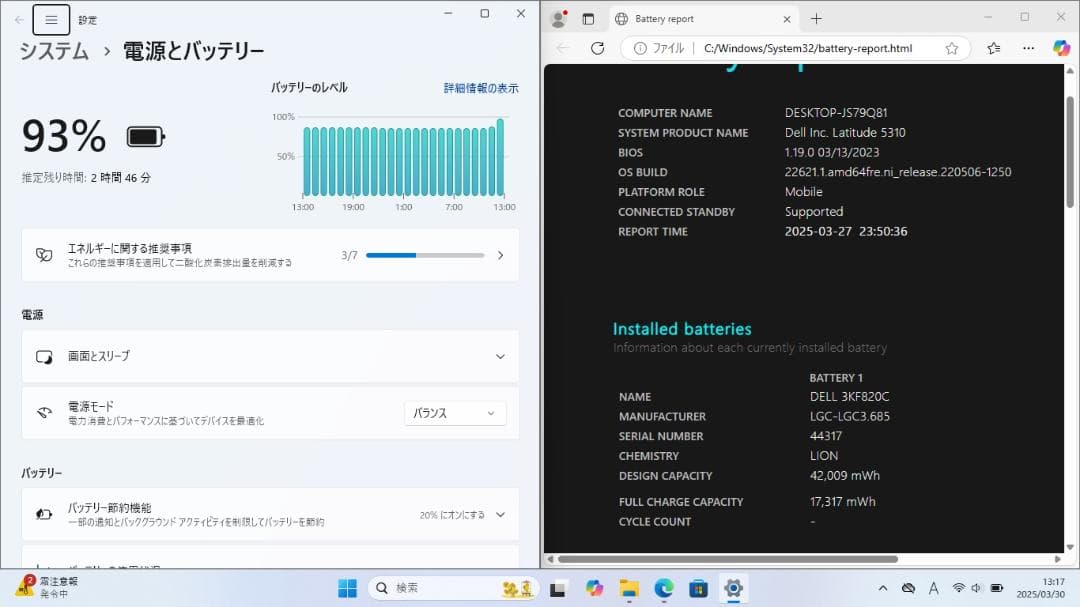1080x607 pixels.
Task: Click the back arrow in Edge
Action: coord(560,48)
